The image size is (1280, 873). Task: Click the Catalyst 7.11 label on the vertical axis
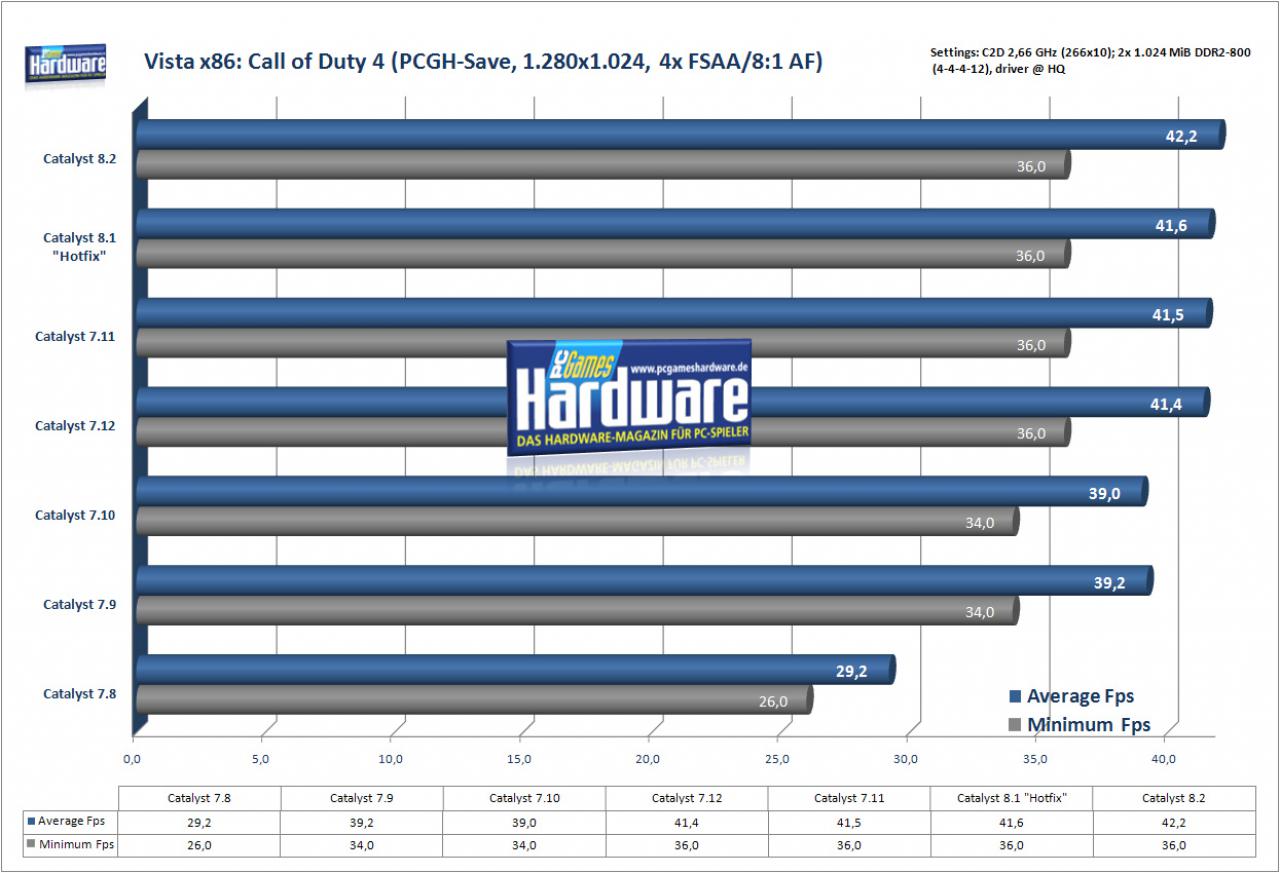(76, 337)
